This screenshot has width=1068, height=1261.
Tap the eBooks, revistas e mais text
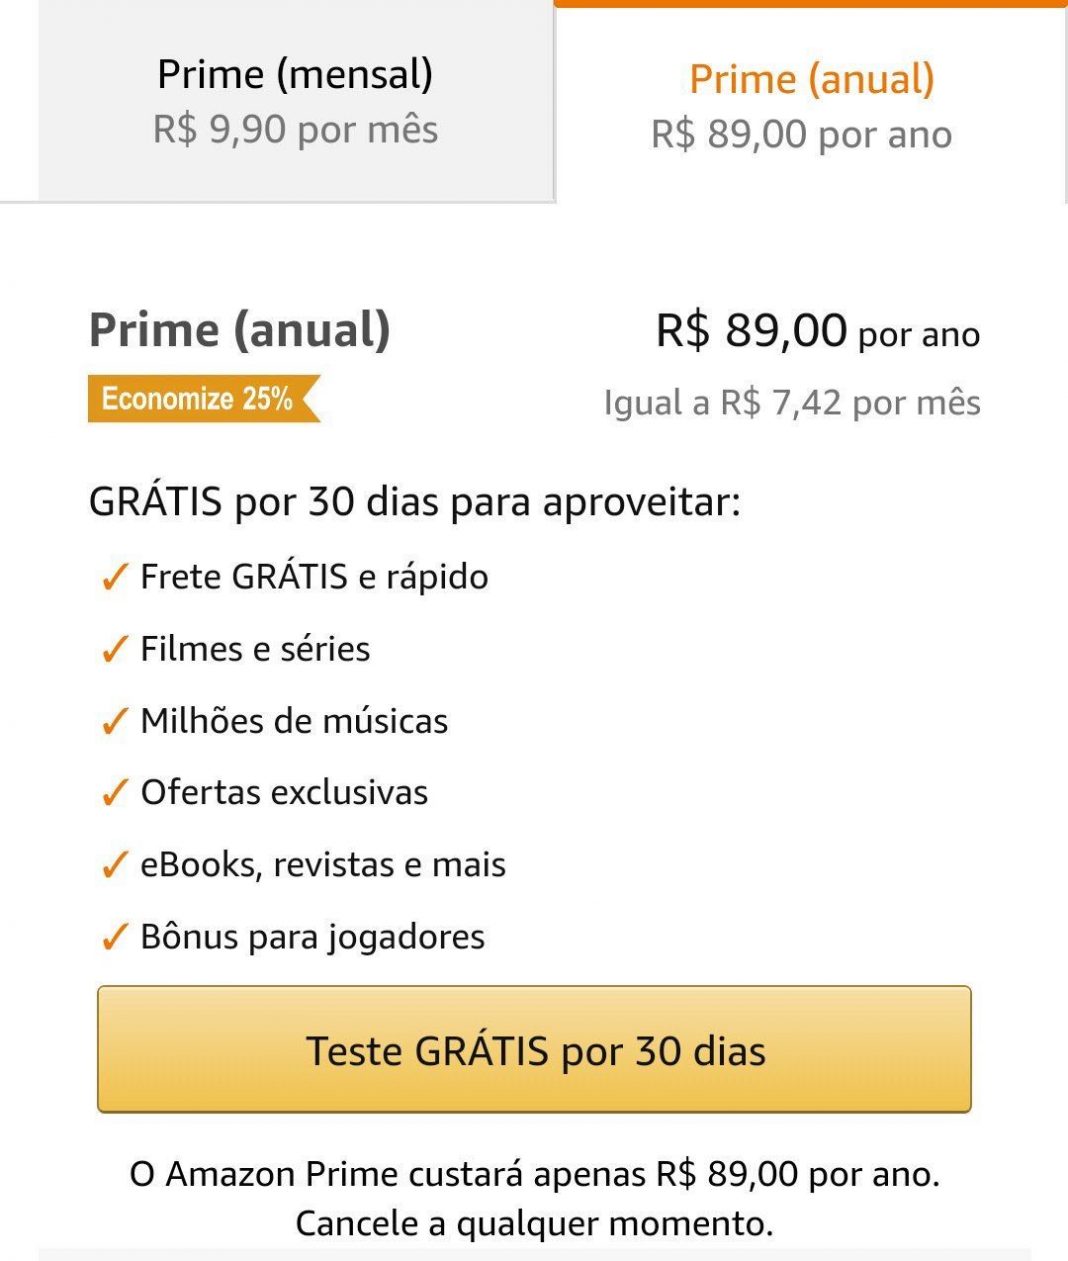[x=323, y=865]
